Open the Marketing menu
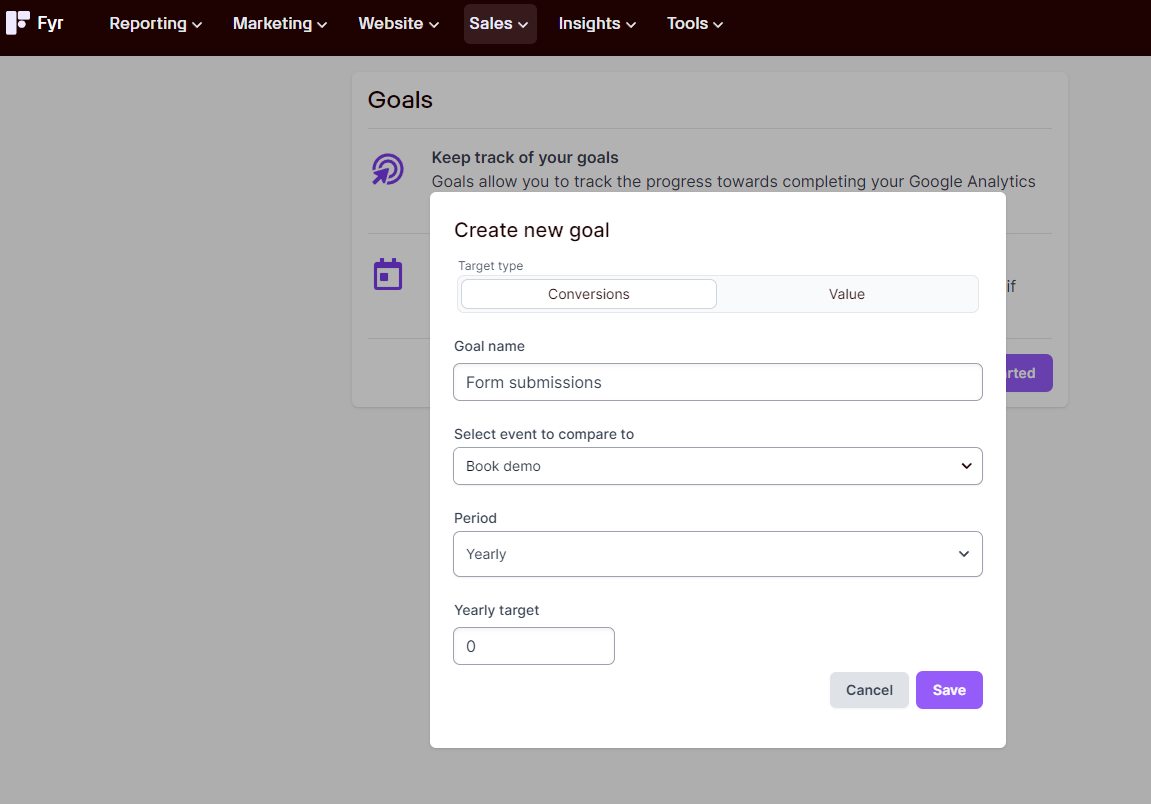This screenshot has height=804, width=1151. (x=279, y=24)
